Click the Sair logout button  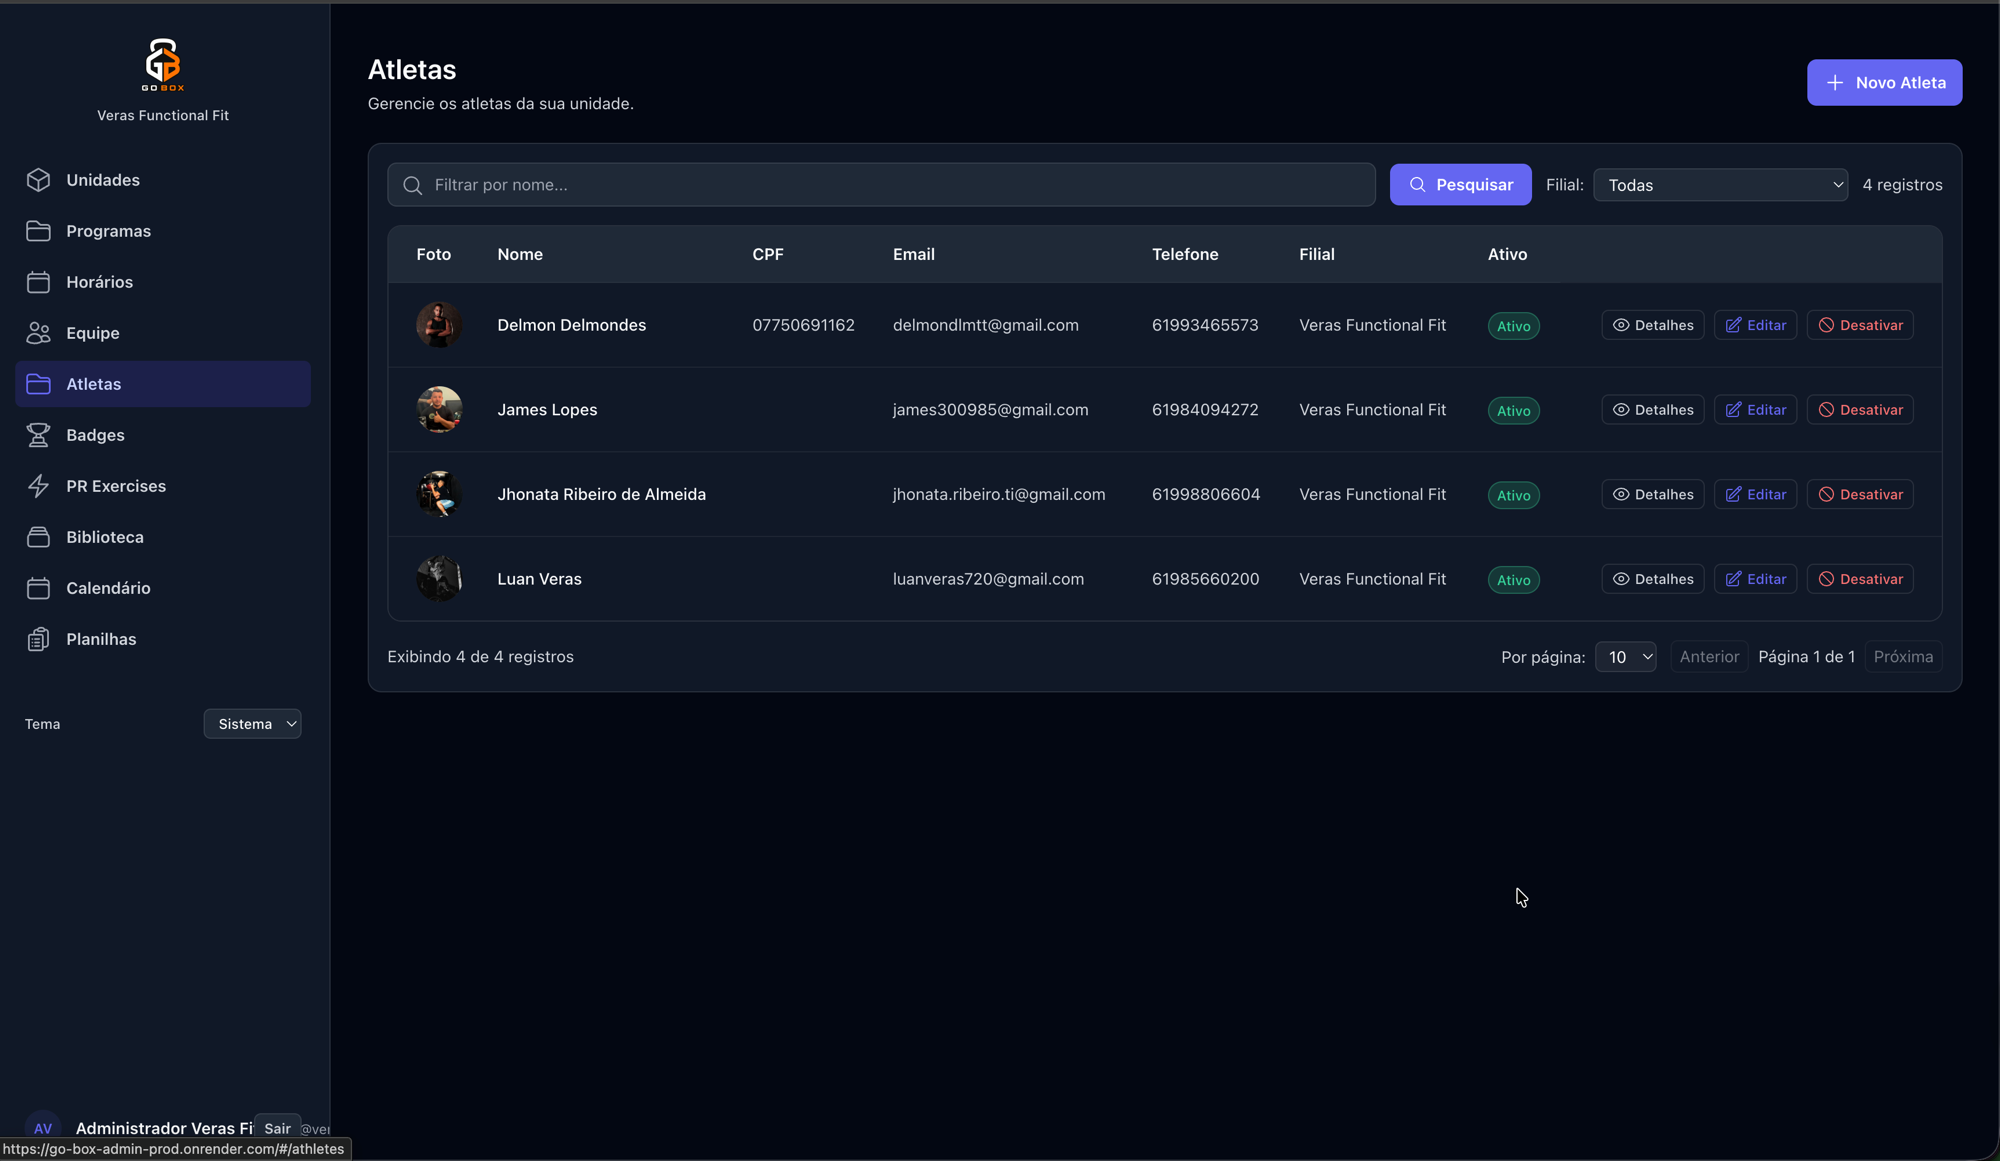[x=277, y=1128]
